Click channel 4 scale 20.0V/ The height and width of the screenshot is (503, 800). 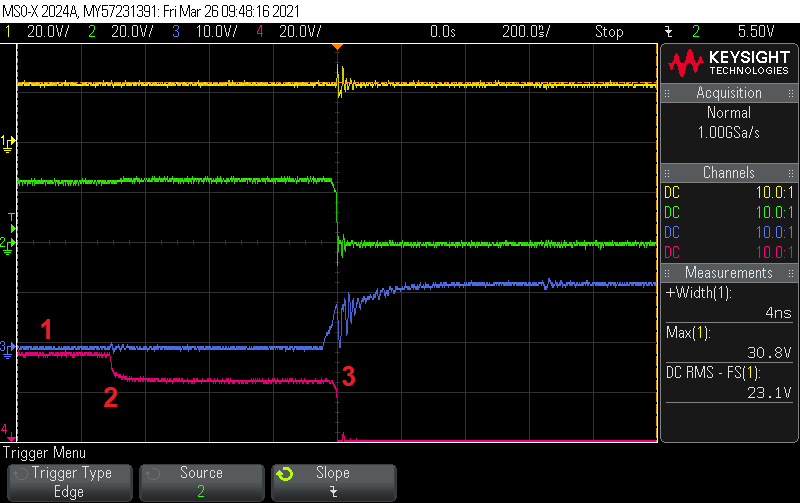[x=300, y=32]
